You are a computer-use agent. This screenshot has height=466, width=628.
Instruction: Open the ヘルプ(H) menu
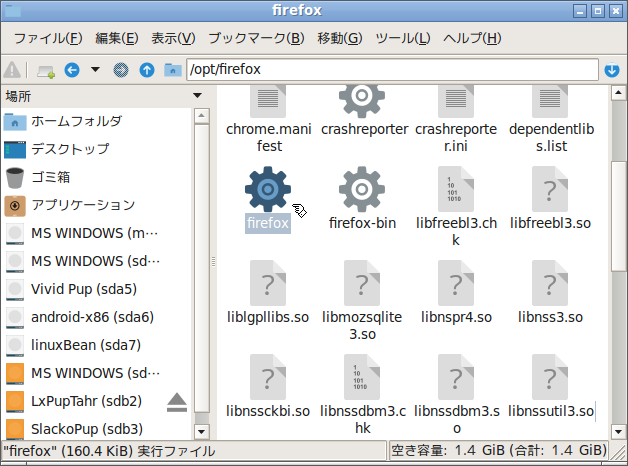pyautogui.click(x=472, y=38)
